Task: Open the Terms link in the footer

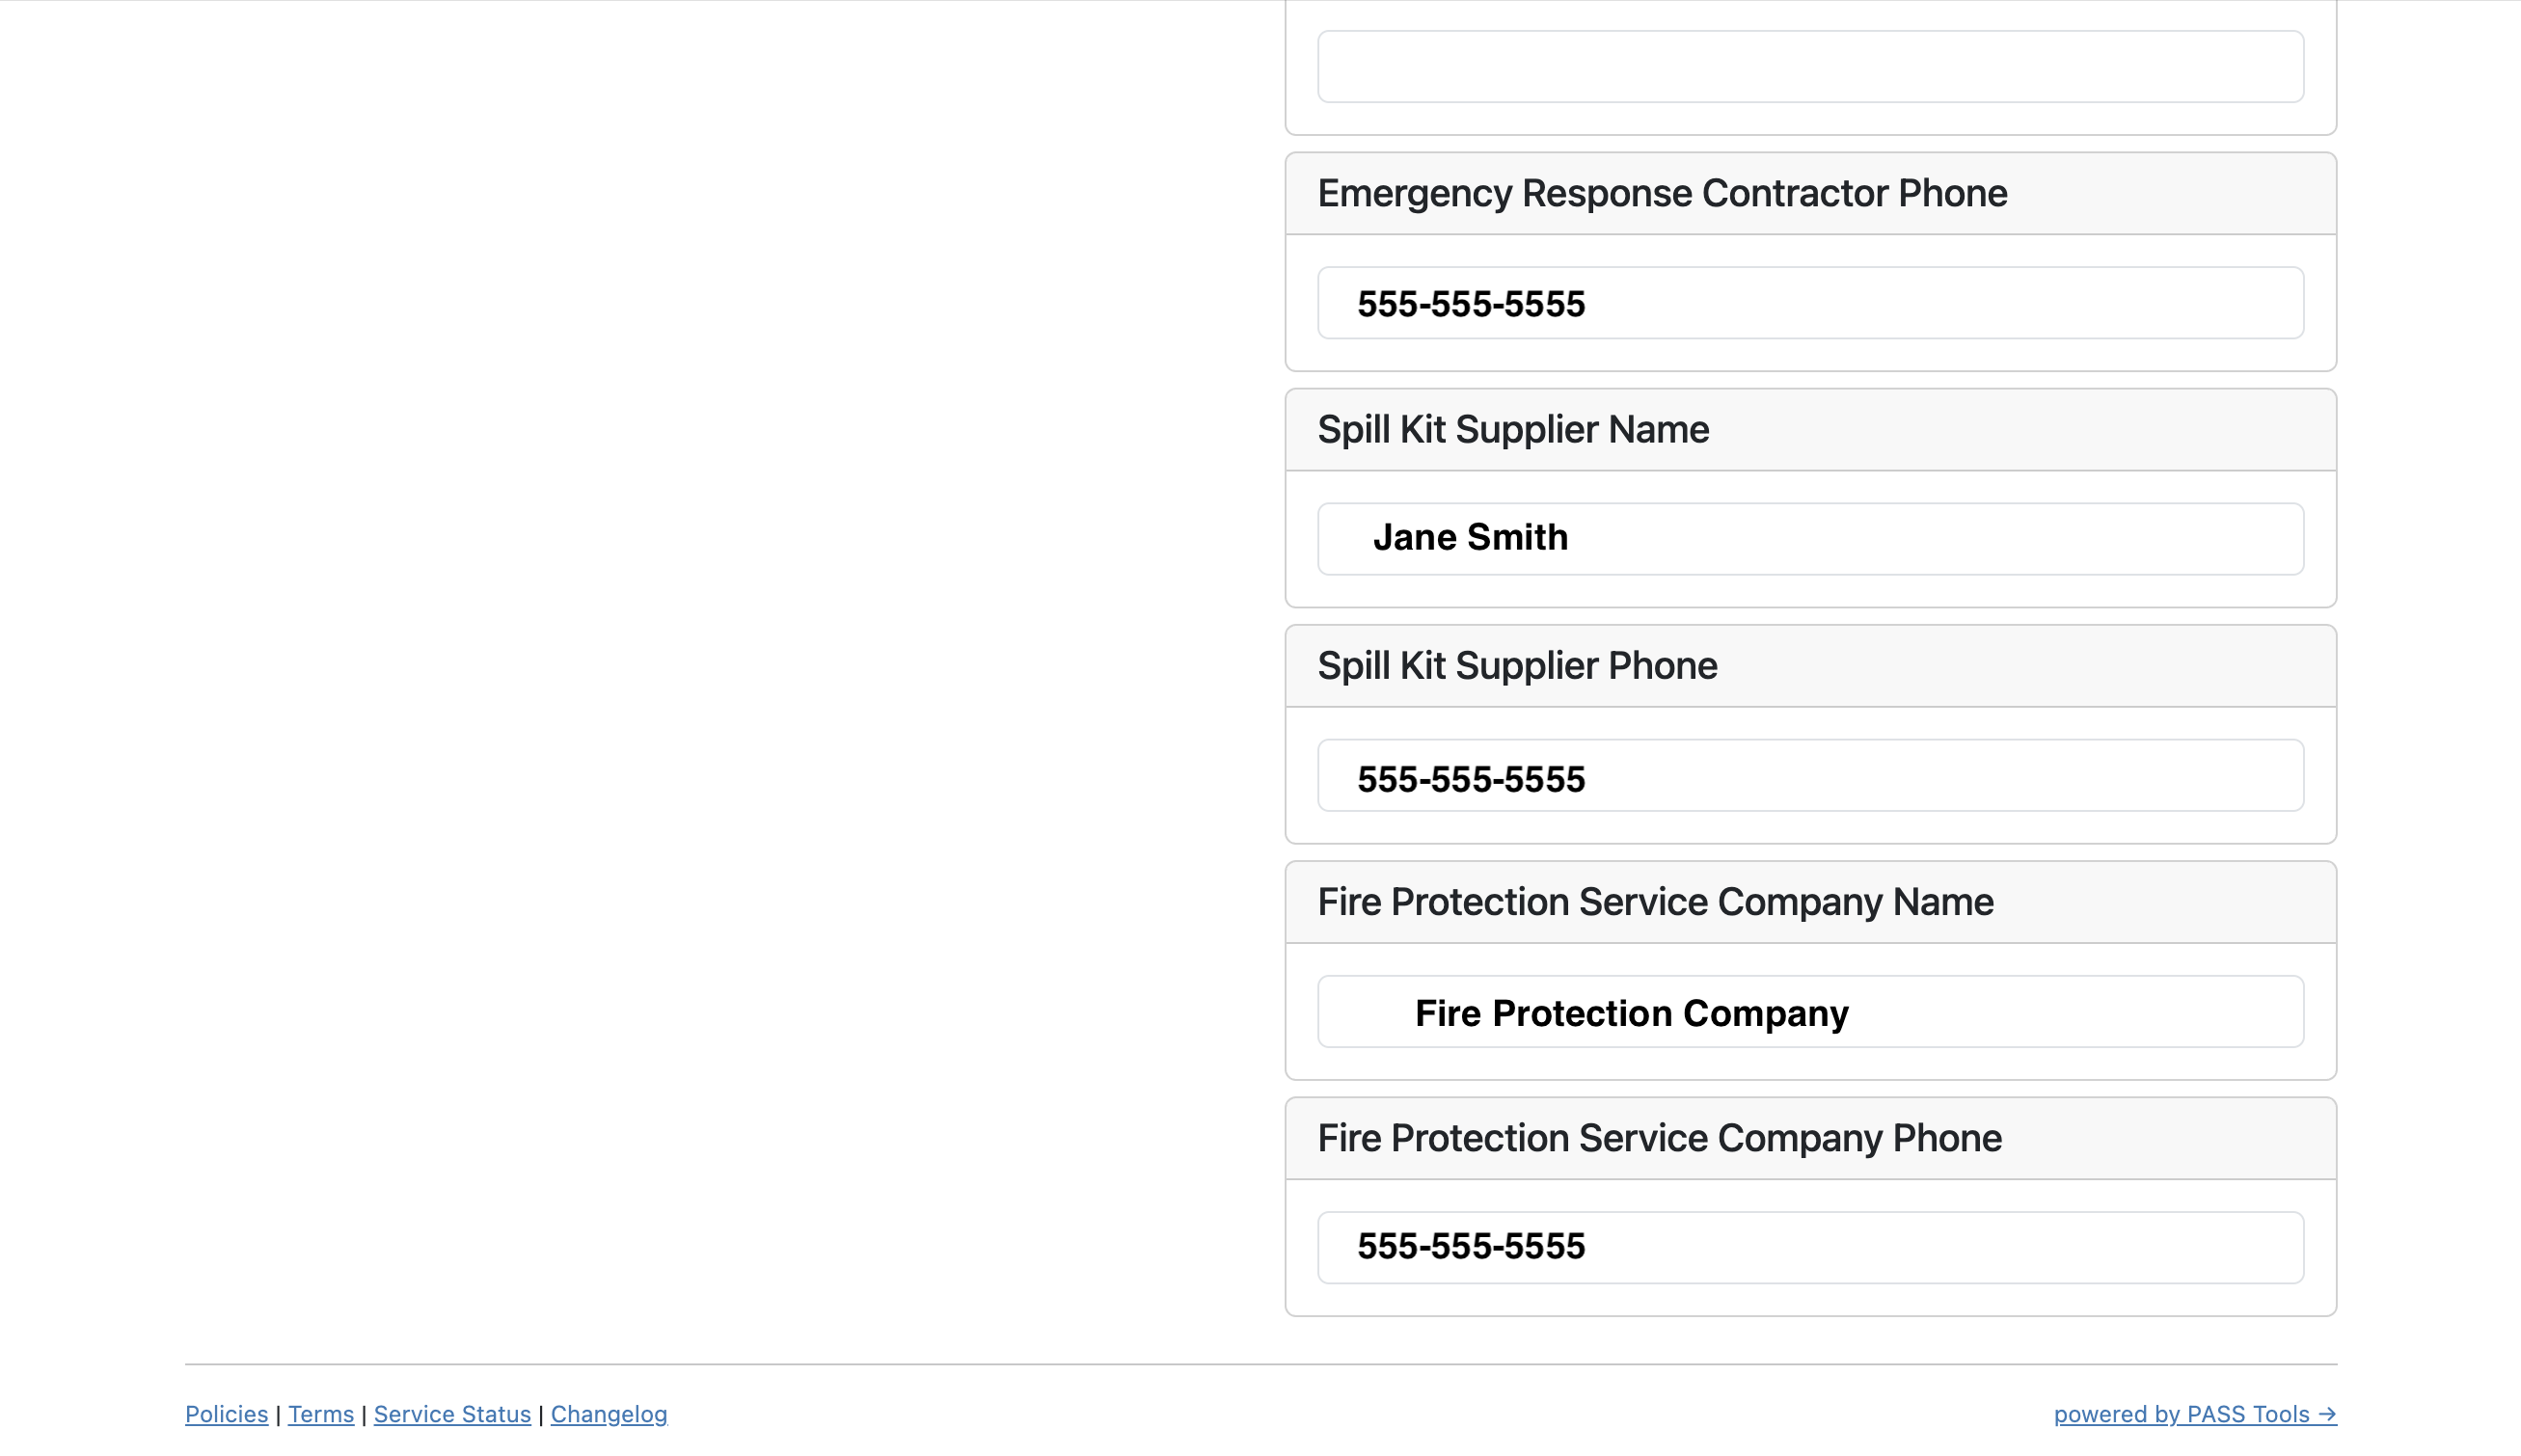Action: 320,1414
